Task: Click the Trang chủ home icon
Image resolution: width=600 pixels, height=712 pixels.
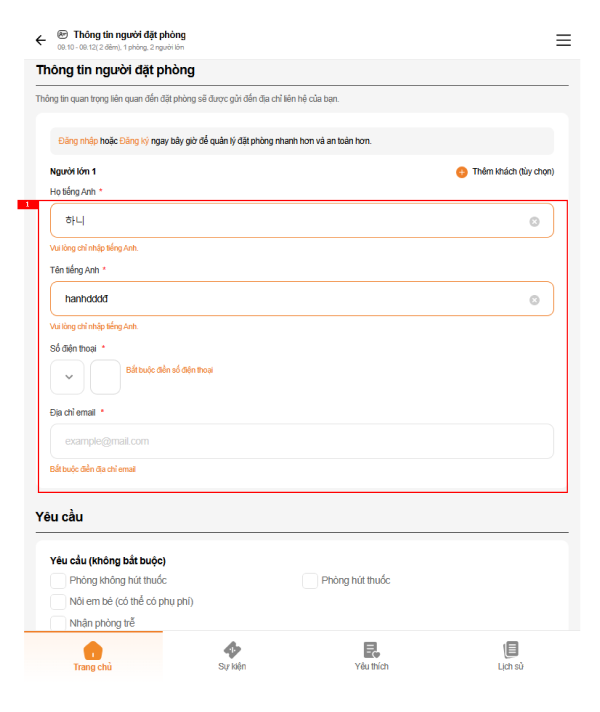Action: pyautogui.click(x=93, y=650)
